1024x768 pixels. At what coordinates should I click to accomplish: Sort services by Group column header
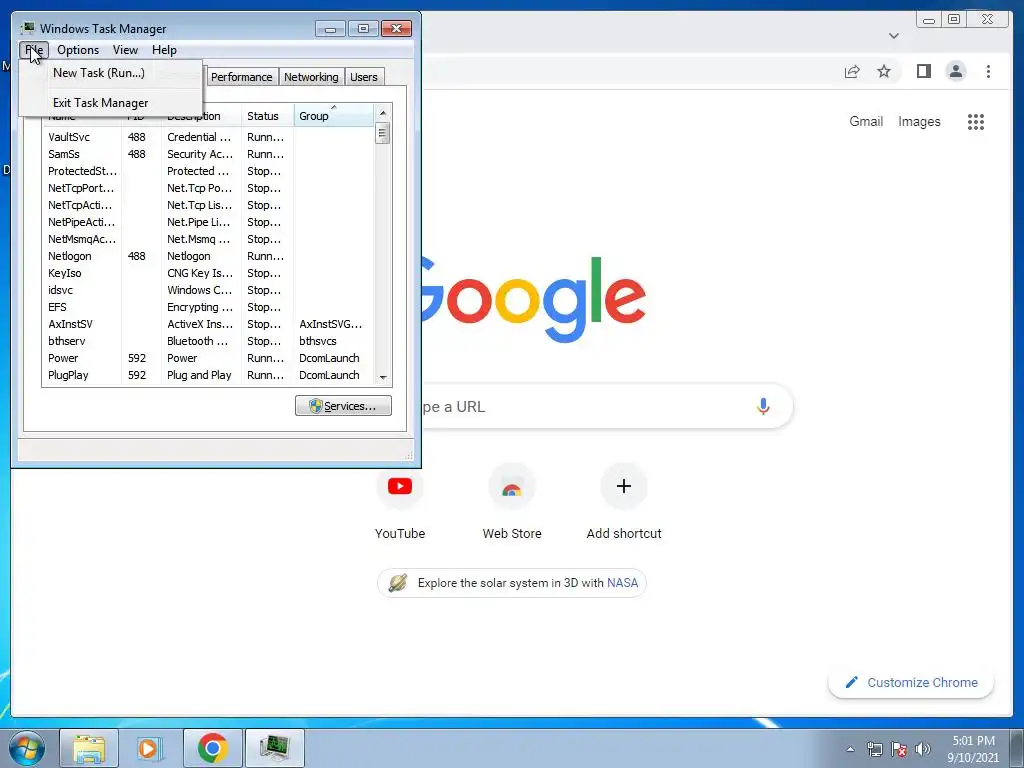334,116
